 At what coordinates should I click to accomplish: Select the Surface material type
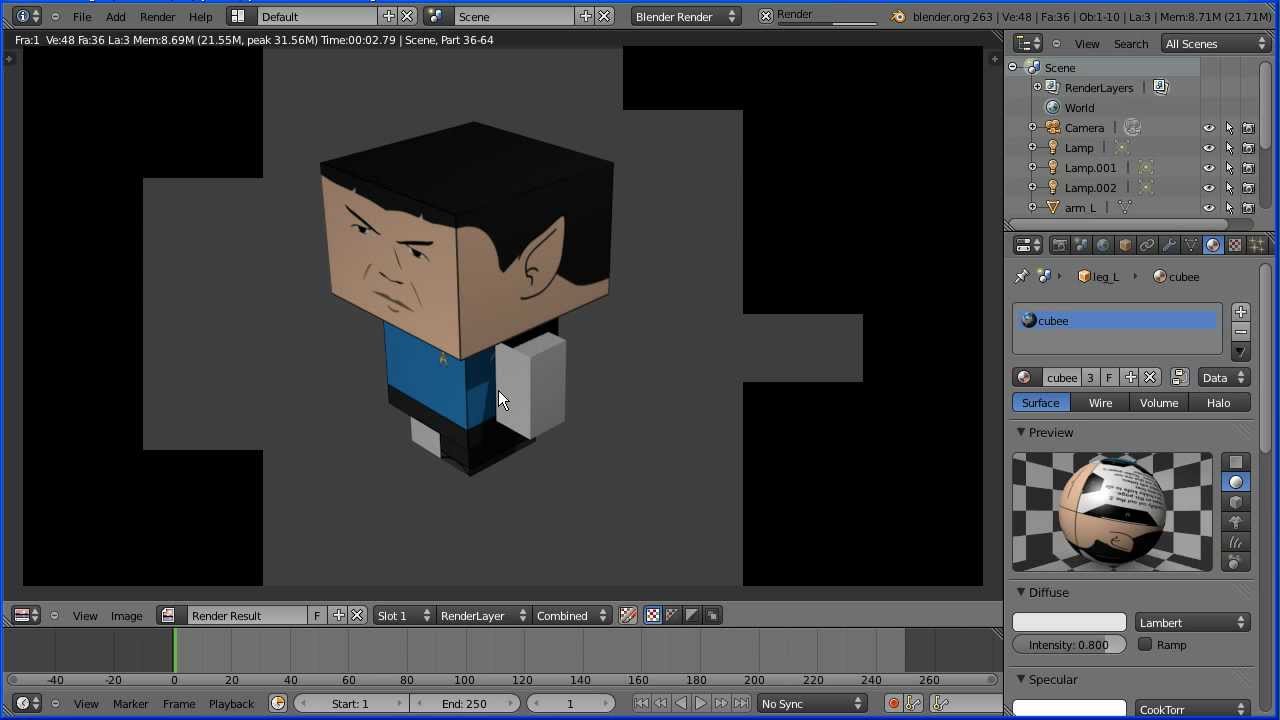[1041, 403]
